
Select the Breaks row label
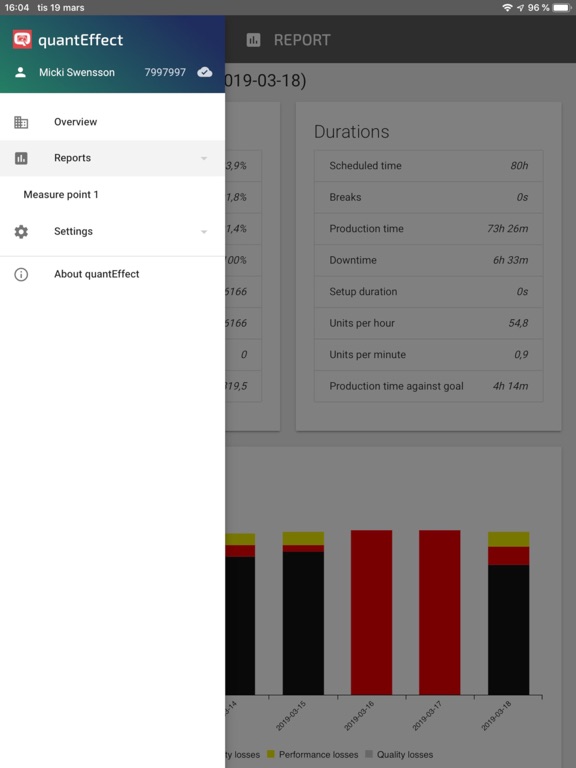[345, 197]
